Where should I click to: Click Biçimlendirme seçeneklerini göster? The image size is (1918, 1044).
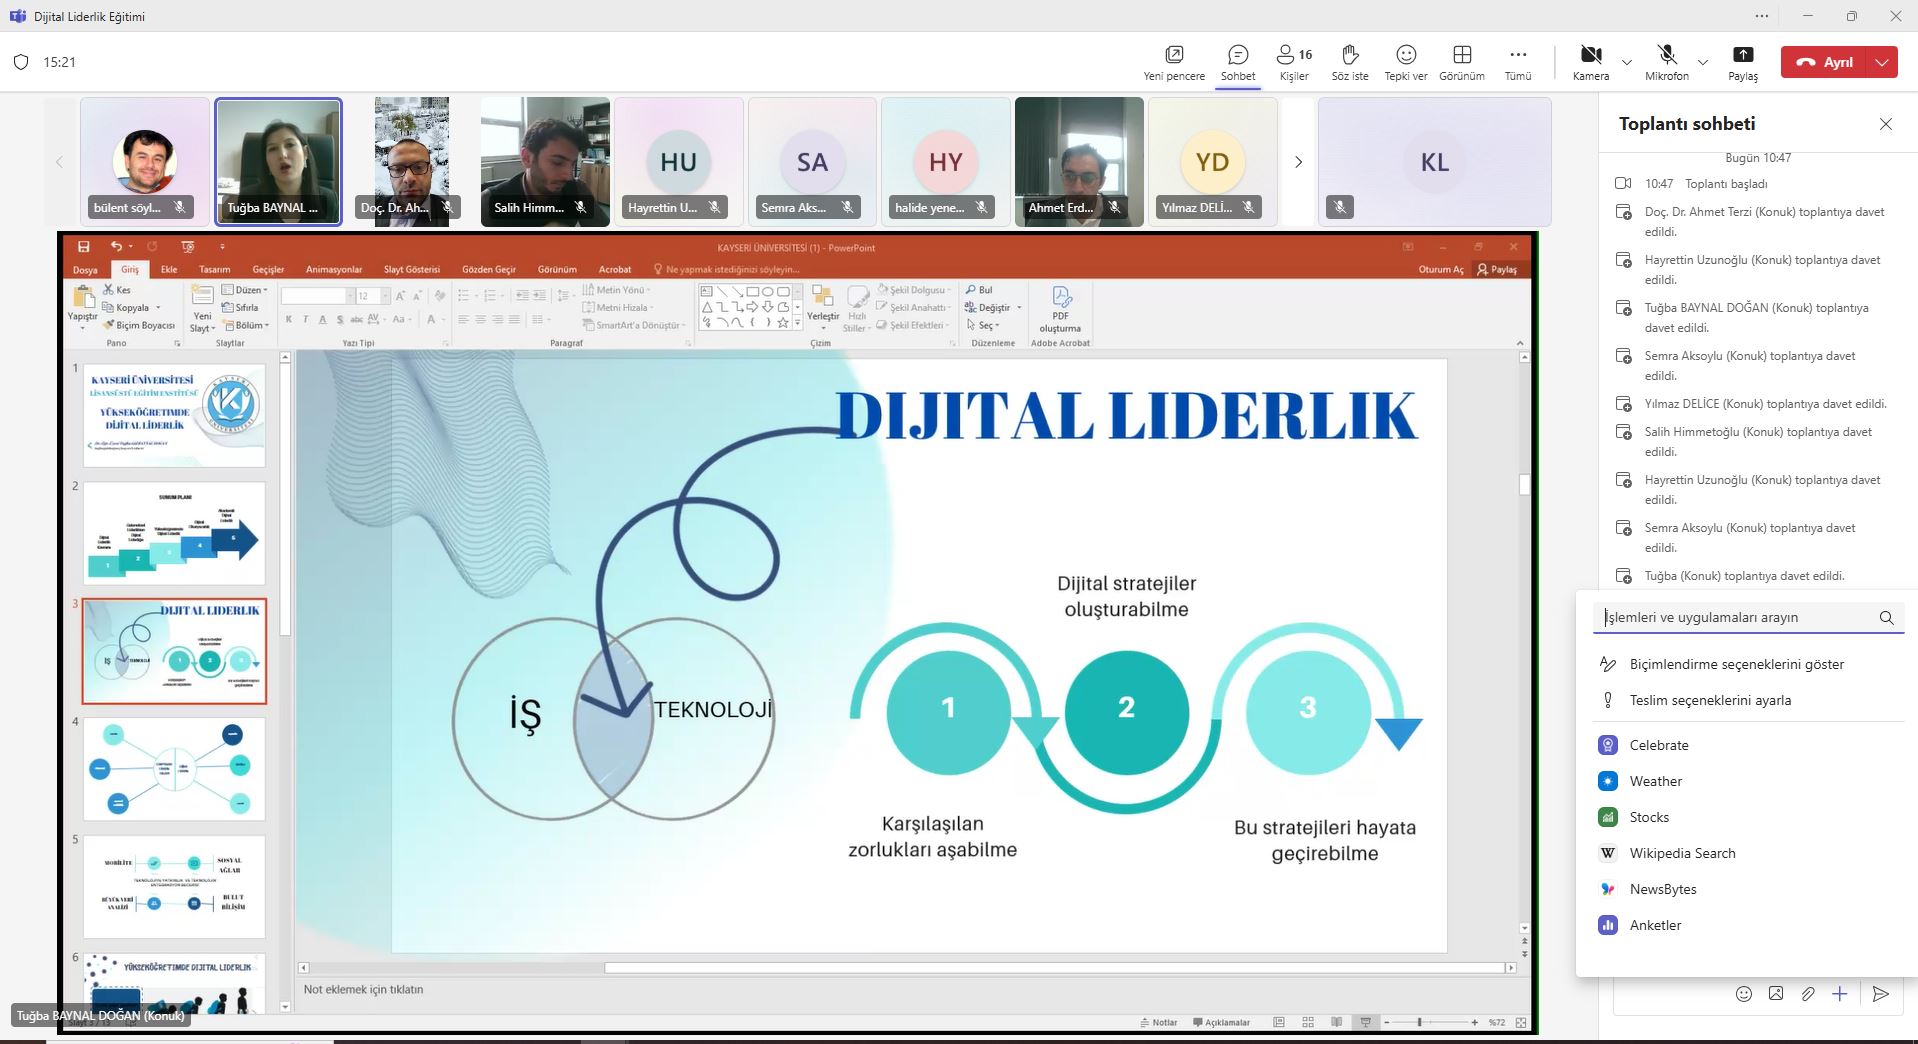click(x=1736, y=664)
